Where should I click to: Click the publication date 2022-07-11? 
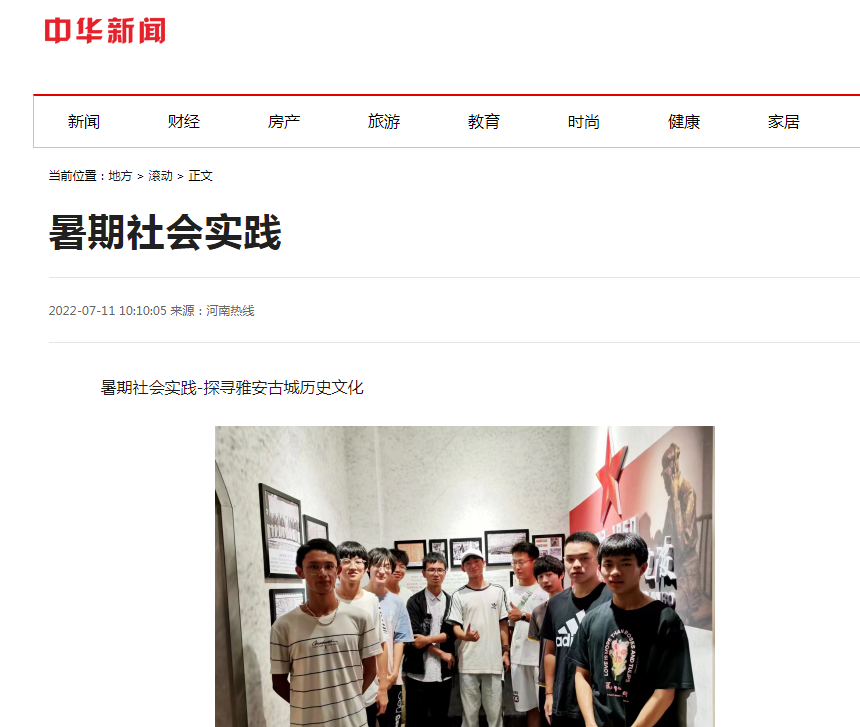coord(82,311)
